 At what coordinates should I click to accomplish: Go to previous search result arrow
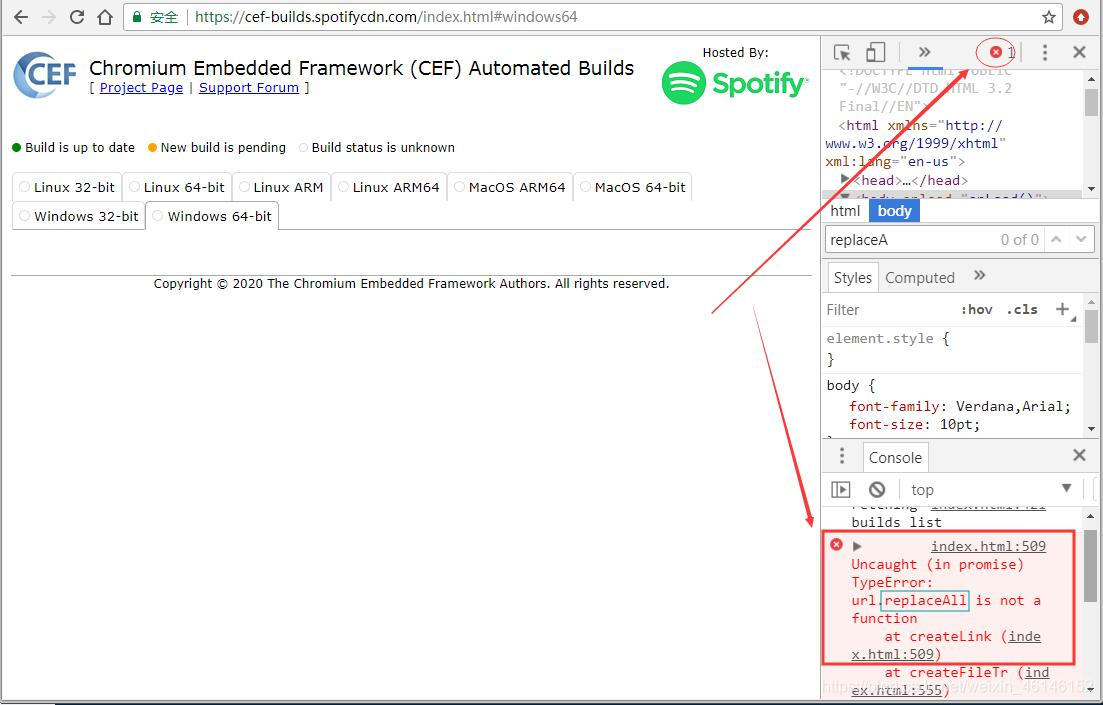(x=1057, y=240)
